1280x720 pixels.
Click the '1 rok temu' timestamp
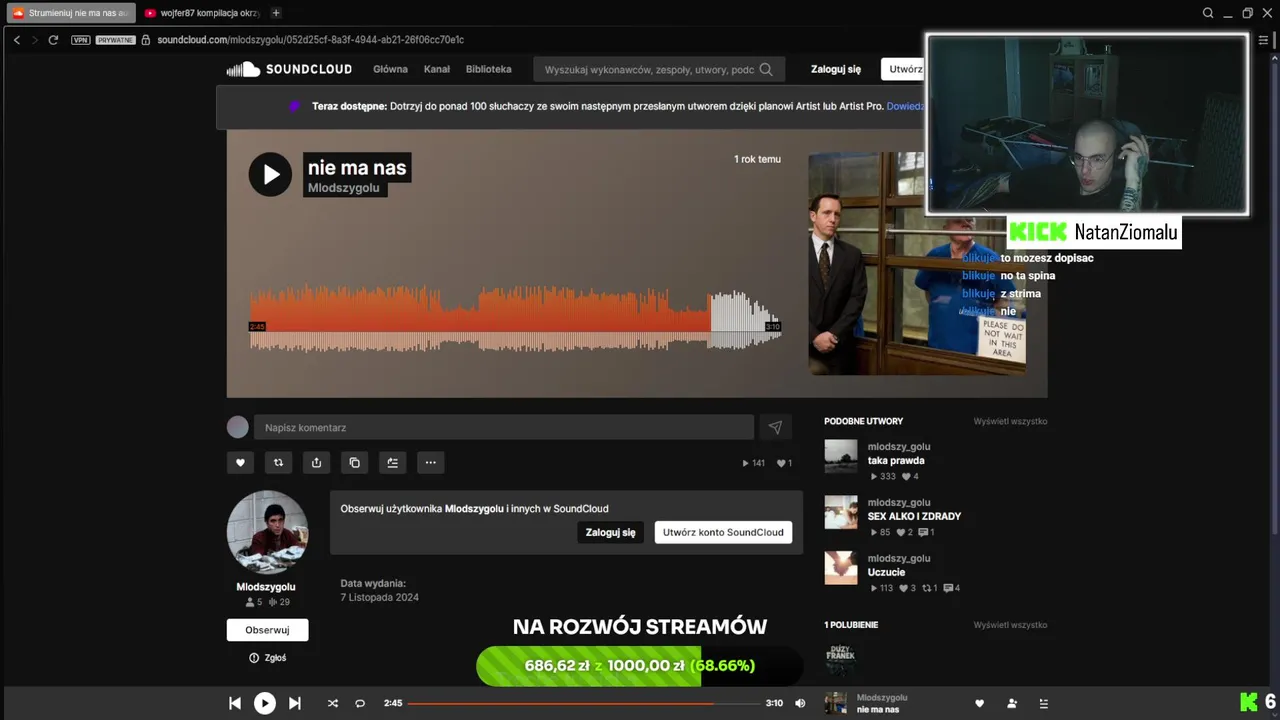757,159
